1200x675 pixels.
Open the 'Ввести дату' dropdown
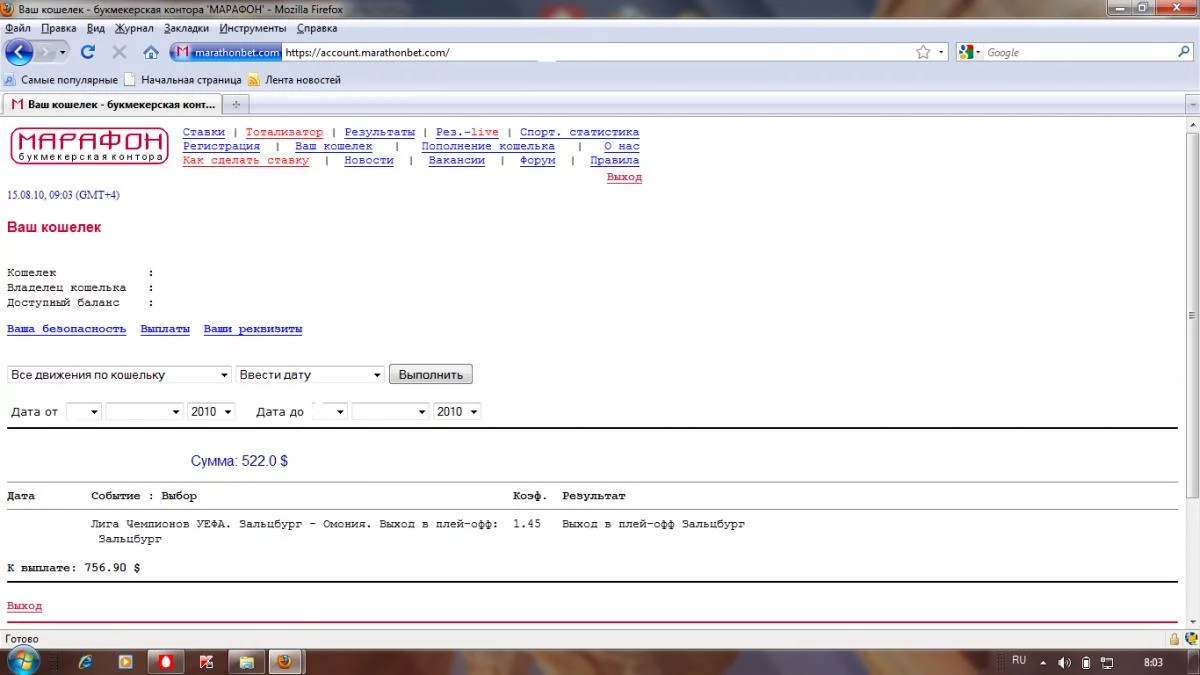[310, 375]
